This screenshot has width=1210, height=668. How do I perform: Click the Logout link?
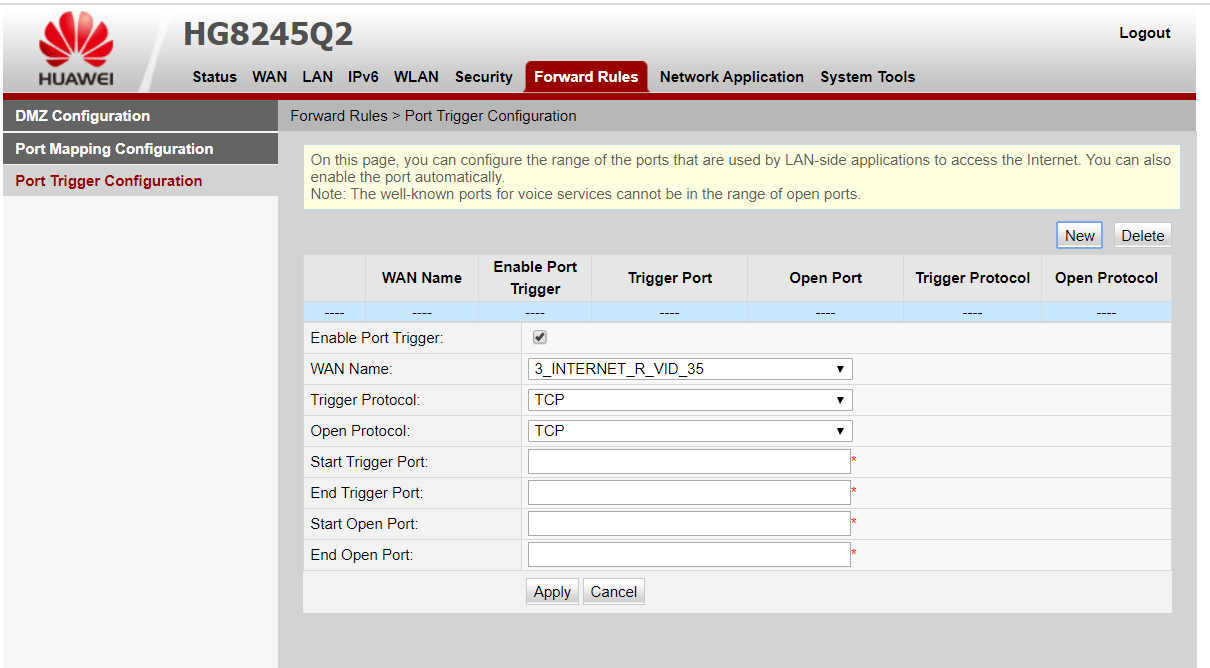coord(1144,33)
